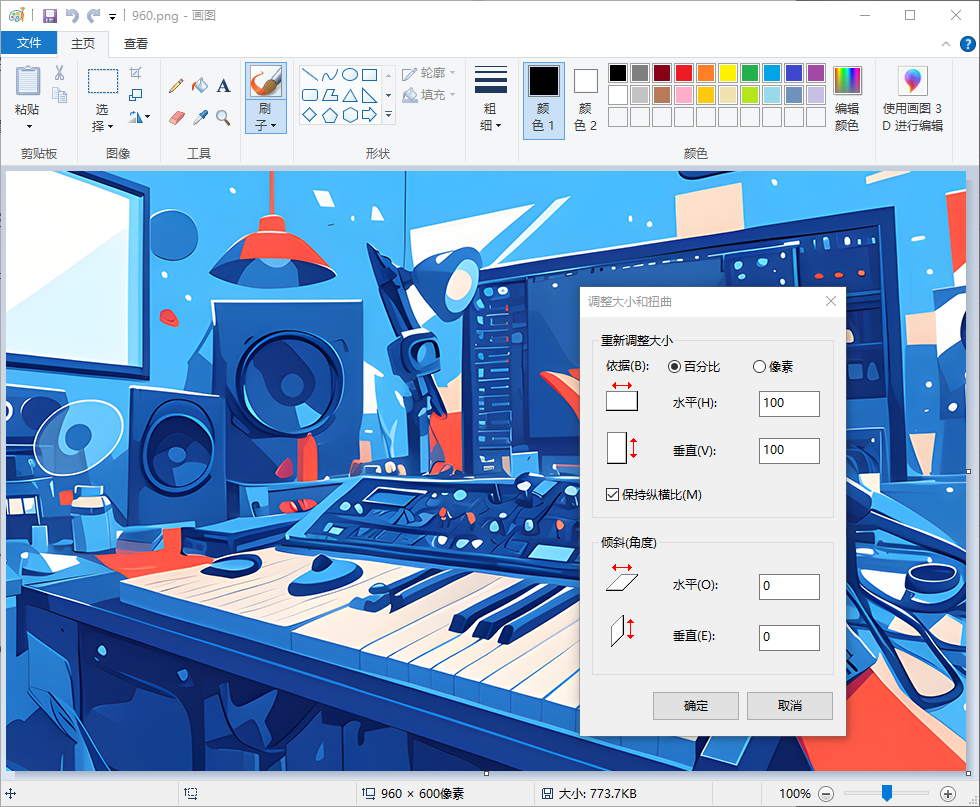The width and height of the screenshot is (980, 807).
Task: Click the 取消 button
Action: tap(789, 706)
